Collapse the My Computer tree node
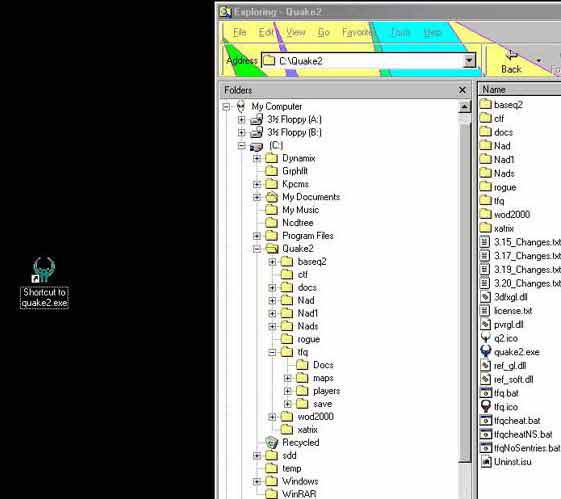Viewport: 561px width, 499px height. [226, 107]
